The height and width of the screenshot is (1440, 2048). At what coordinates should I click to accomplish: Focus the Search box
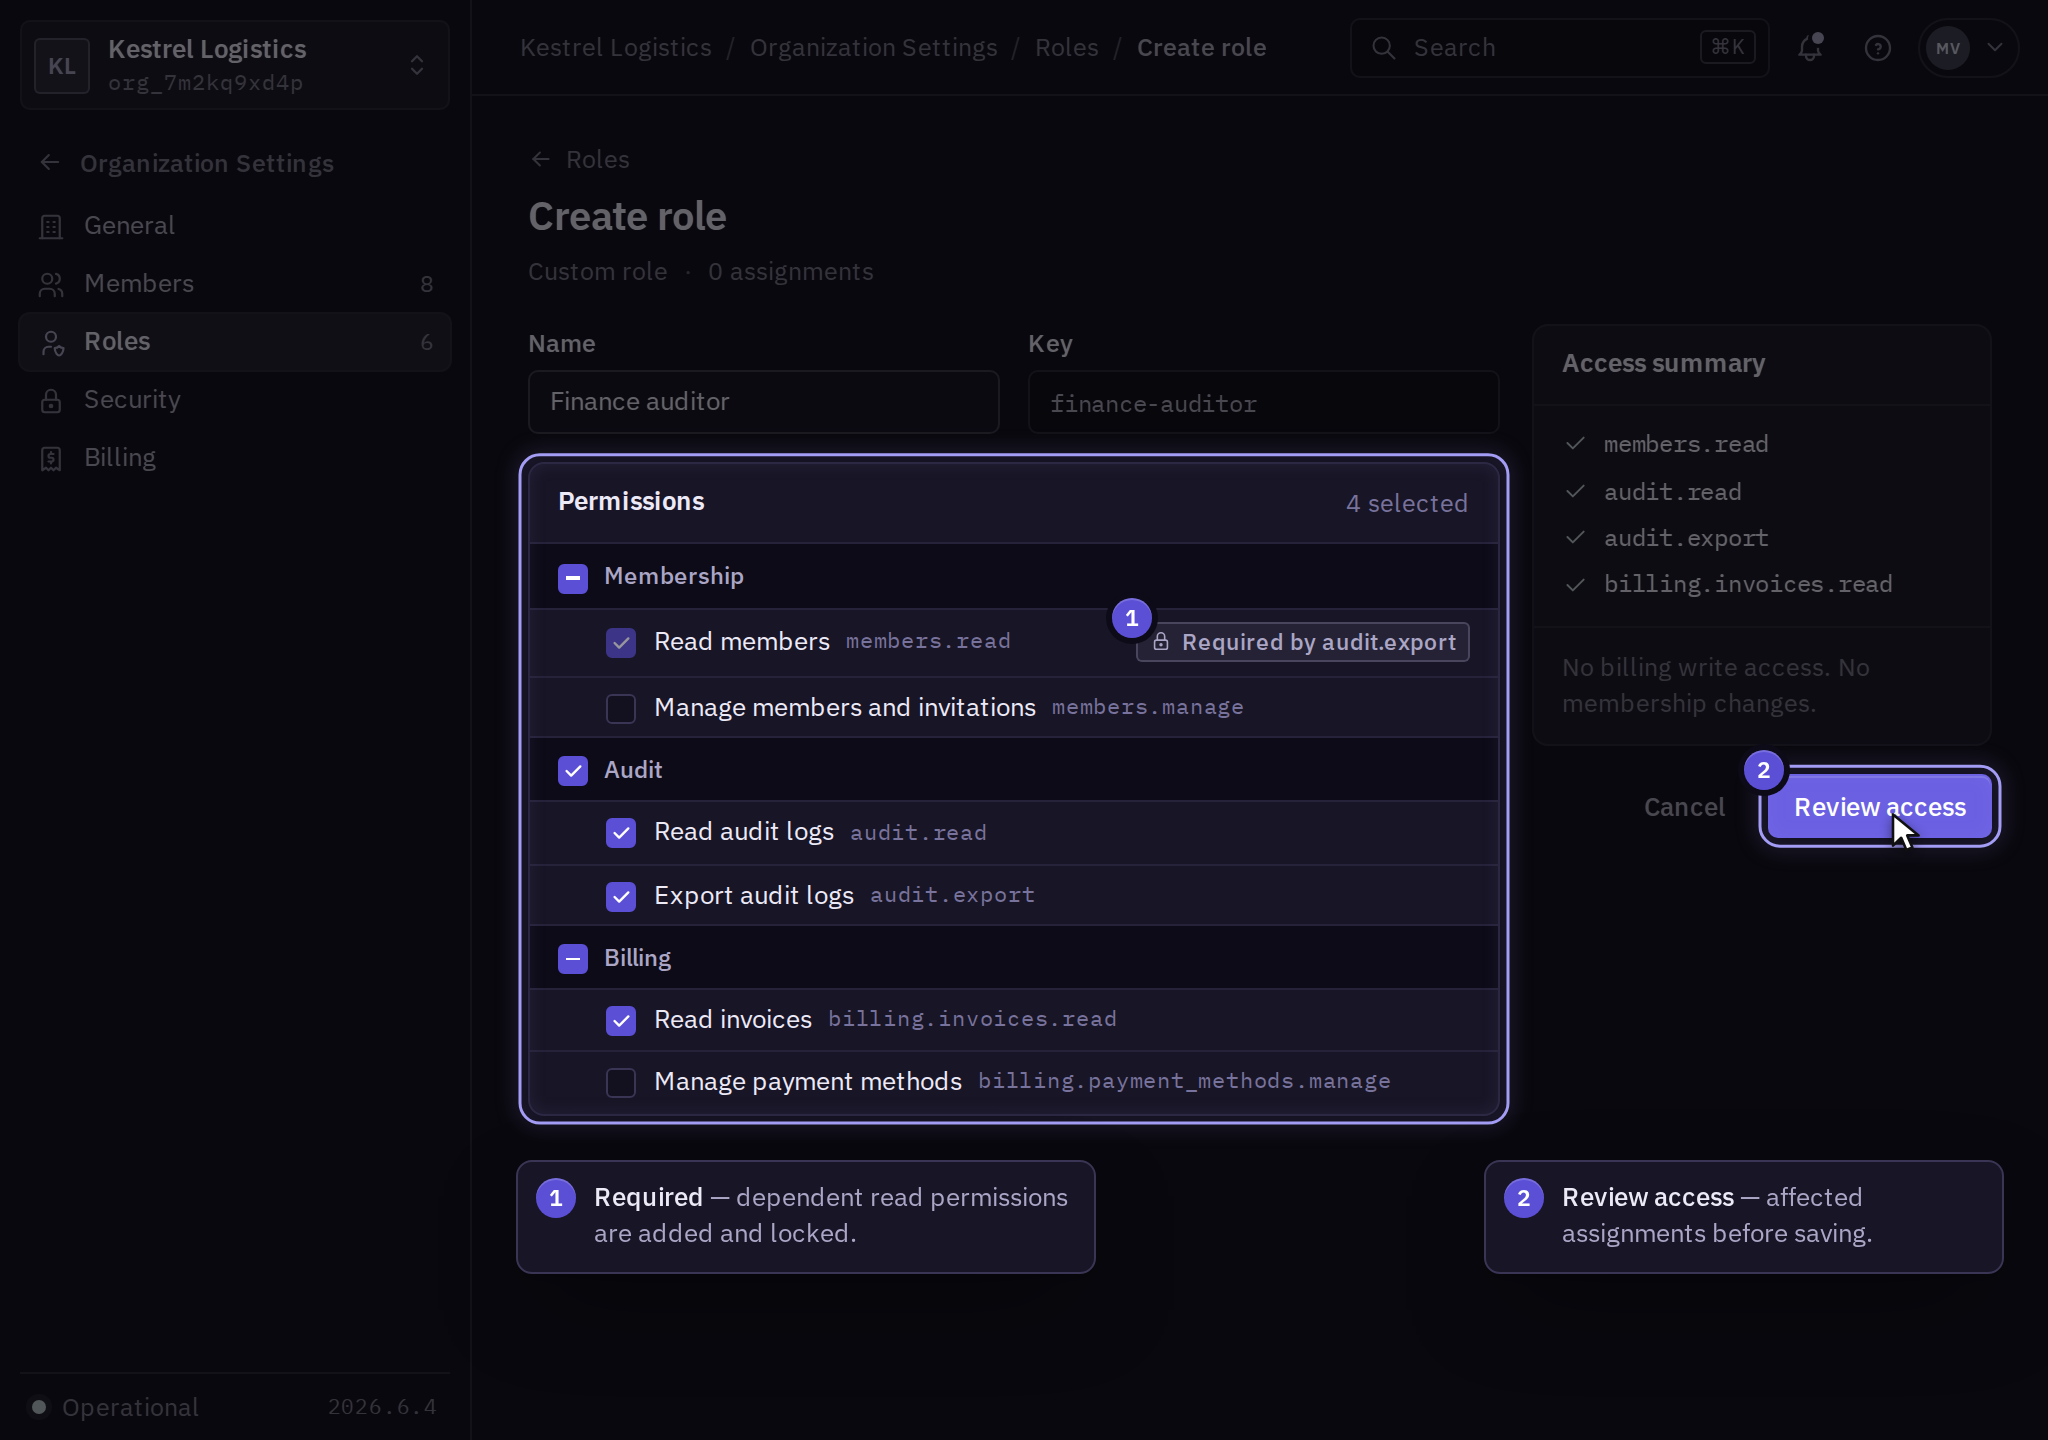click(1560, 47)
